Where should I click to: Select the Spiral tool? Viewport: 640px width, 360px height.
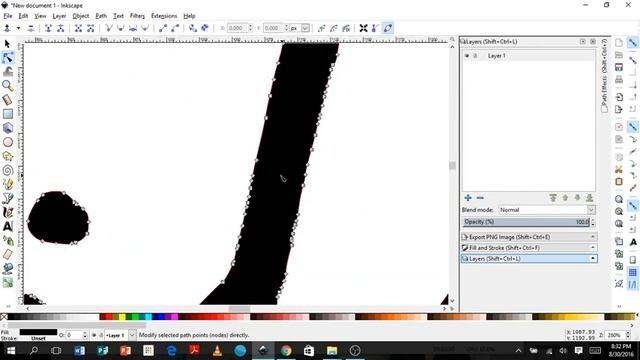7,170
